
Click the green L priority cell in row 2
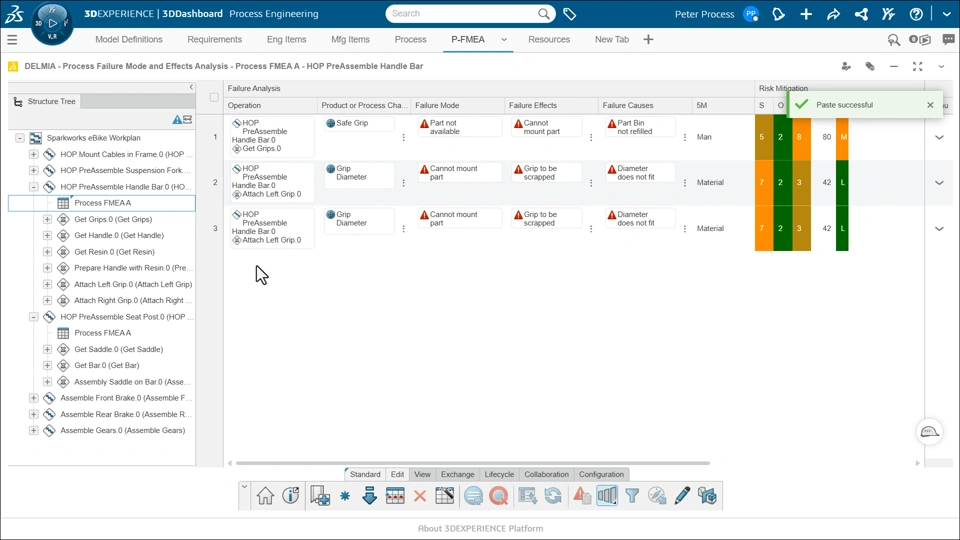pos(842,182)
